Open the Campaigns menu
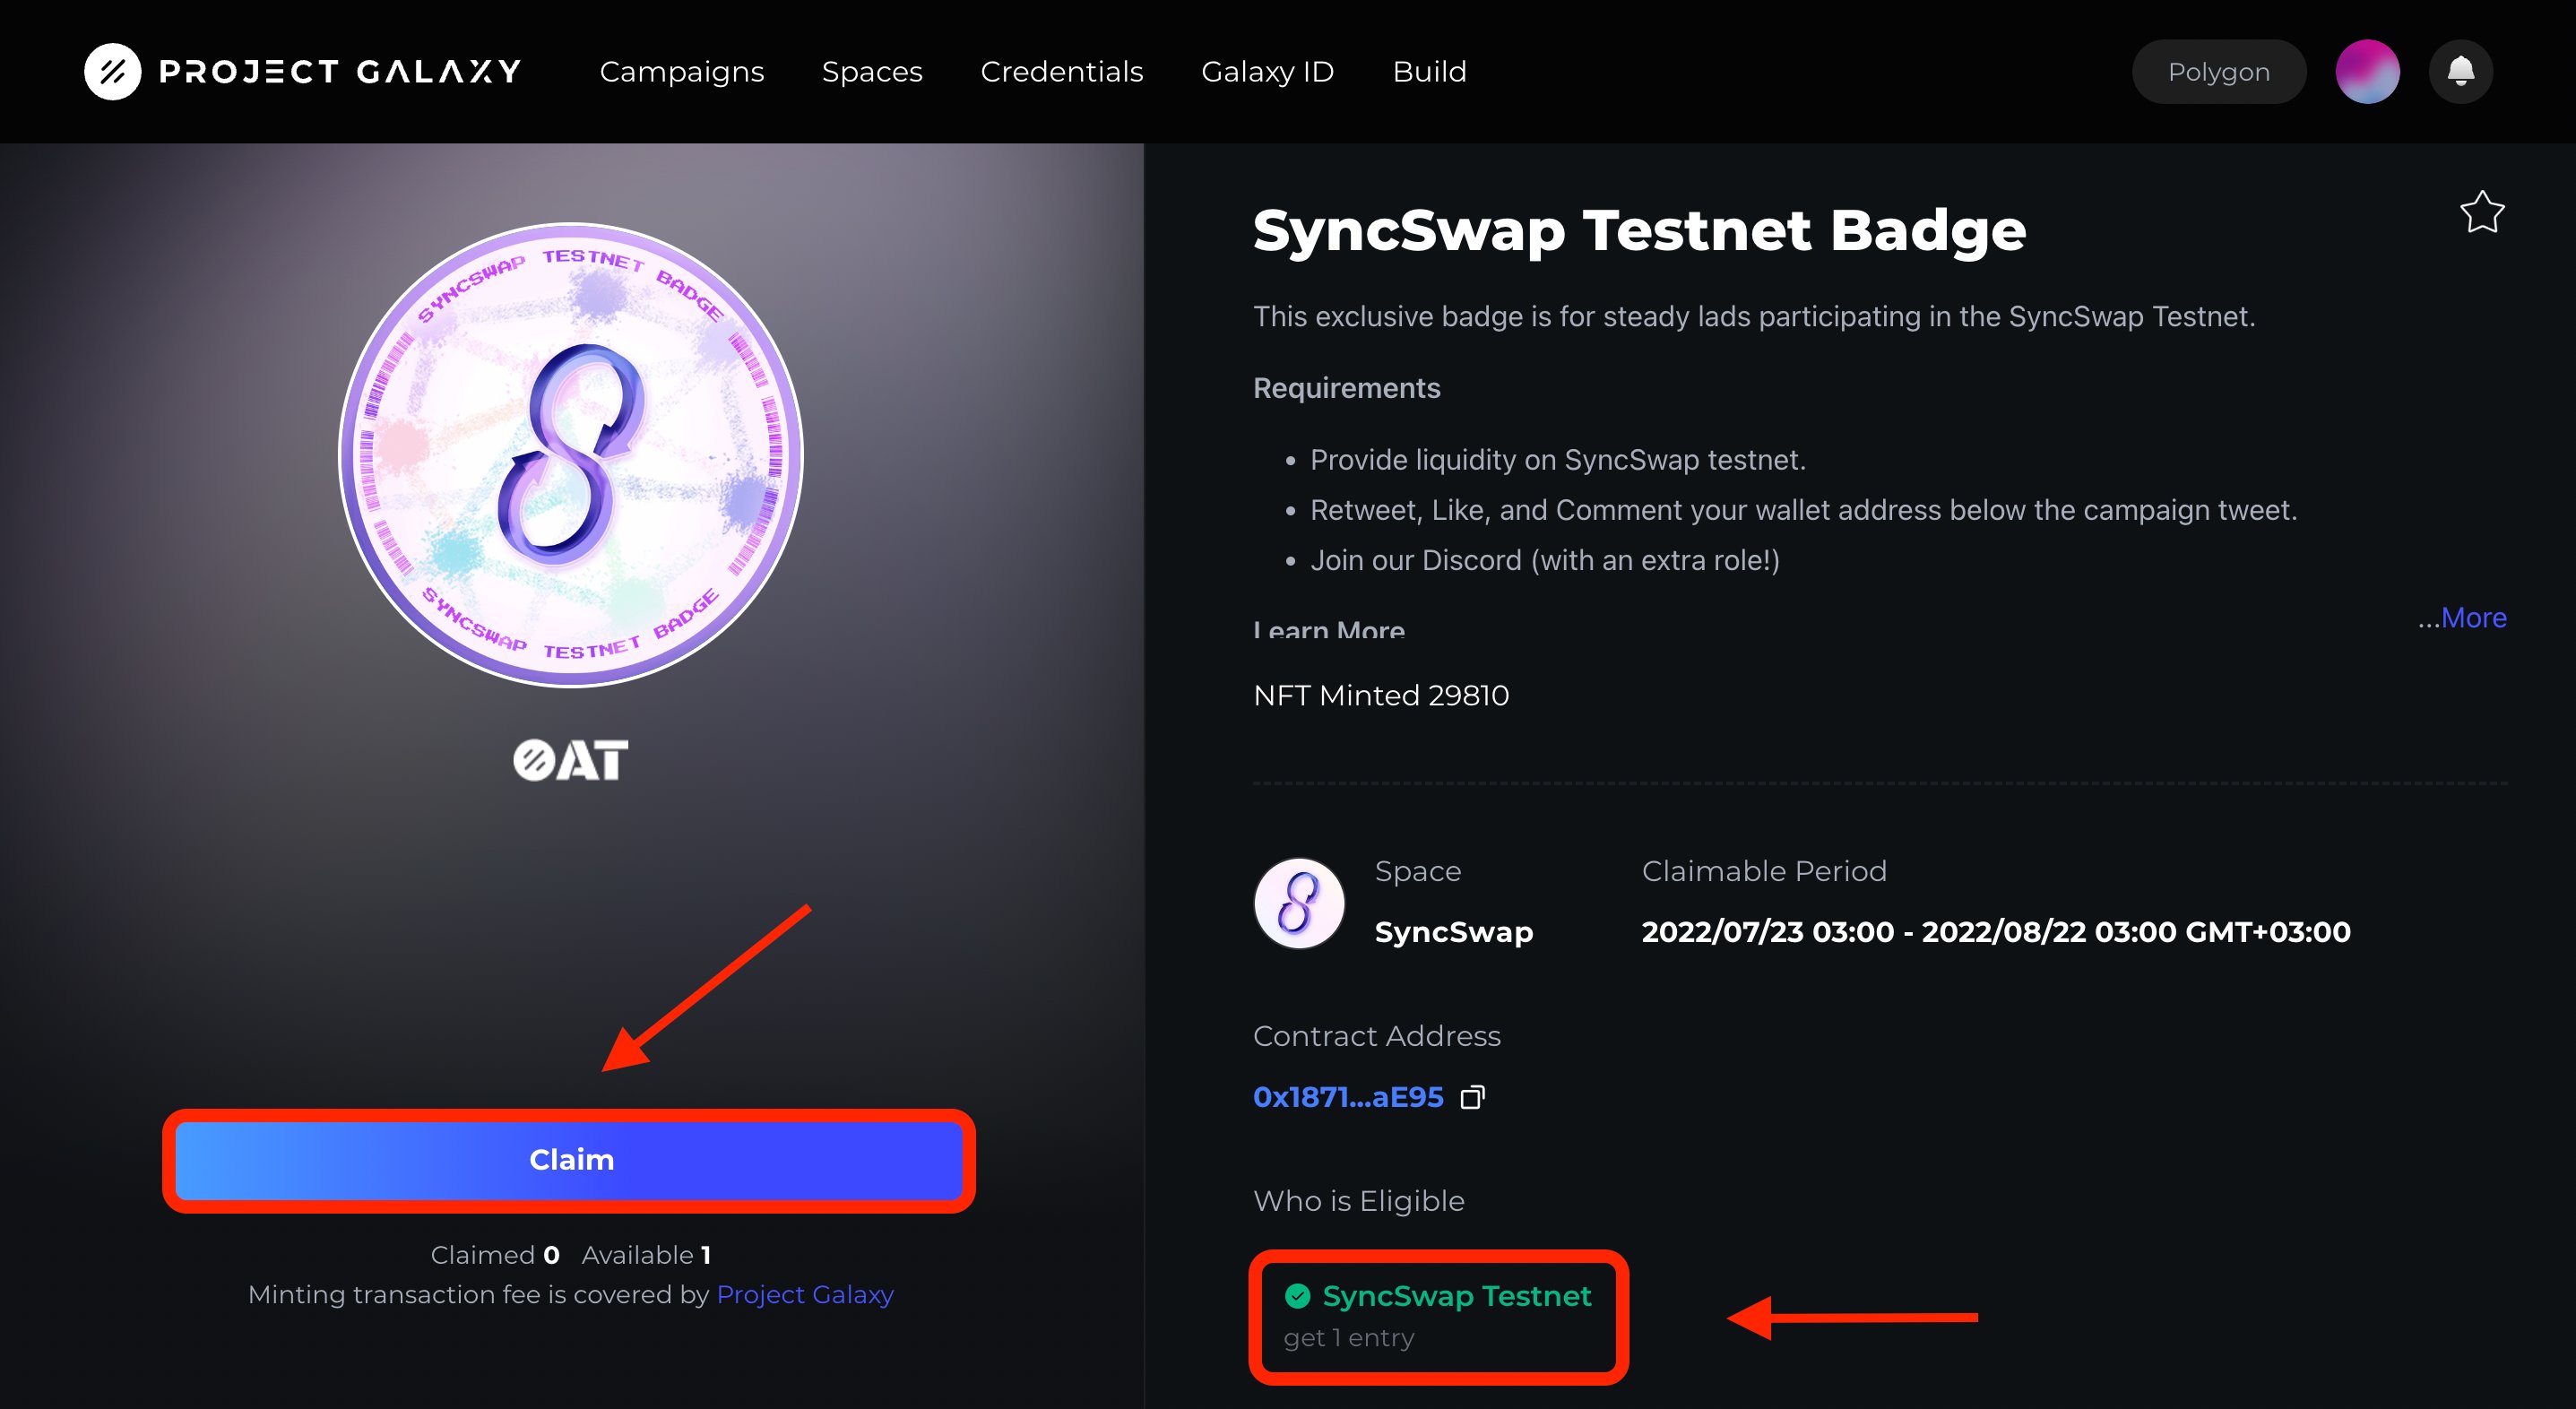The height and width of the screenshot is (1409, 2576). (681, 72)
